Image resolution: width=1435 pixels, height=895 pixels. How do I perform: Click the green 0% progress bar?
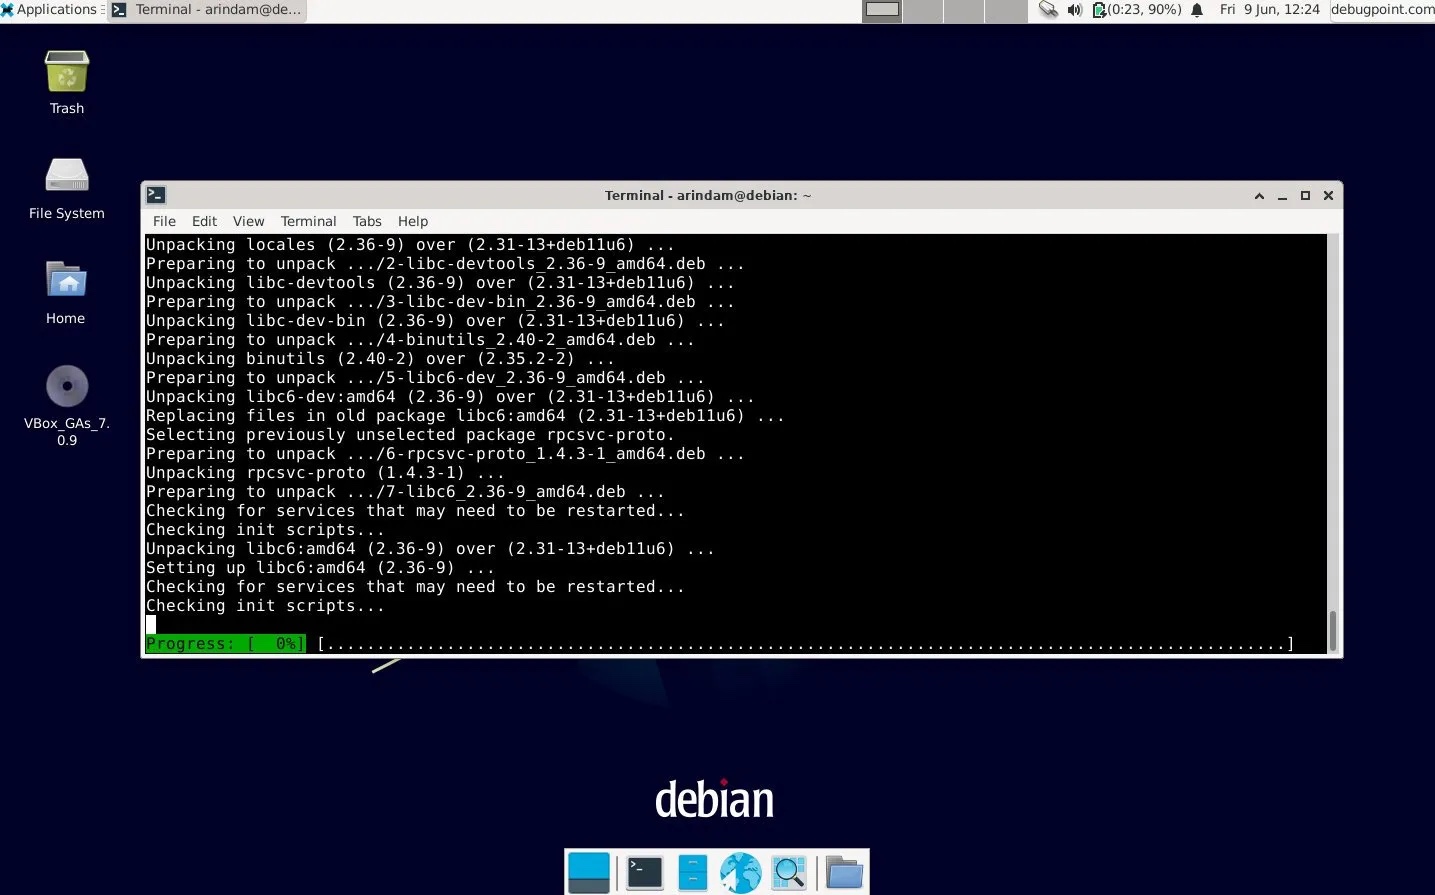coord(225,643)
